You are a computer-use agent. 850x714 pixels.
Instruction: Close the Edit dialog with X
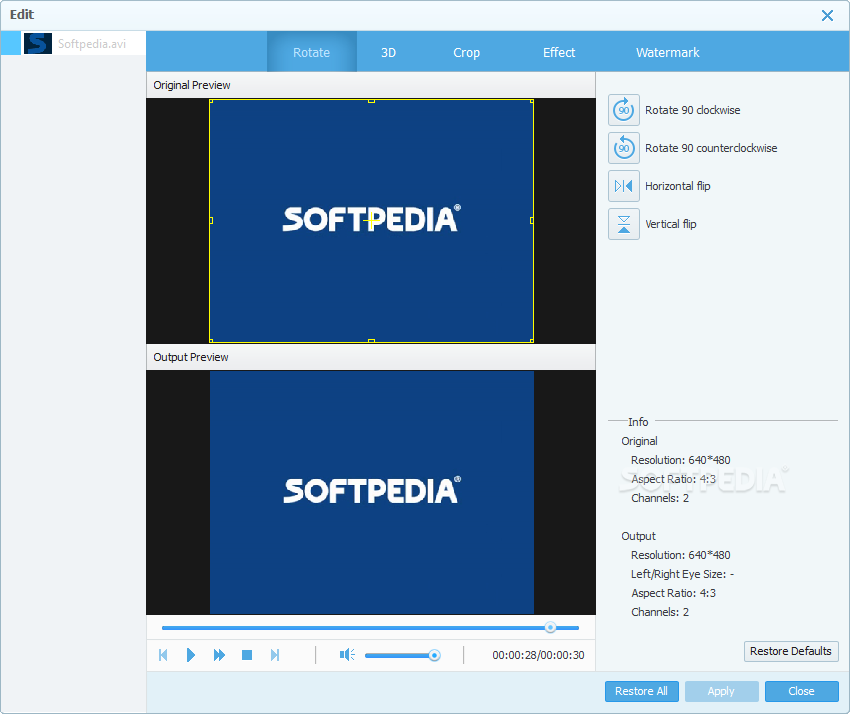(827, 15)
